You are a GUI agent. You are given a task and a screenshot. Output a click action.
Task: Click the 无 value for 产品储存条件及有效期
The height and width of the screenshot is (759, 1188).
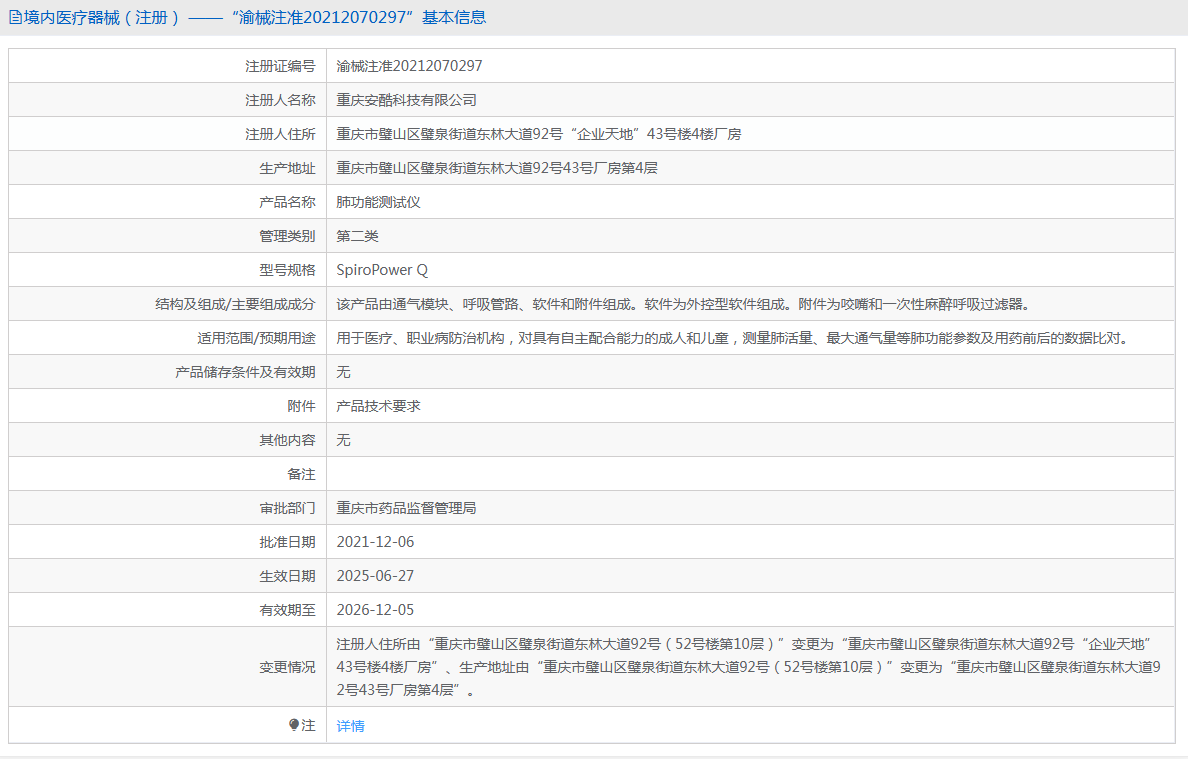click(343, 372)
